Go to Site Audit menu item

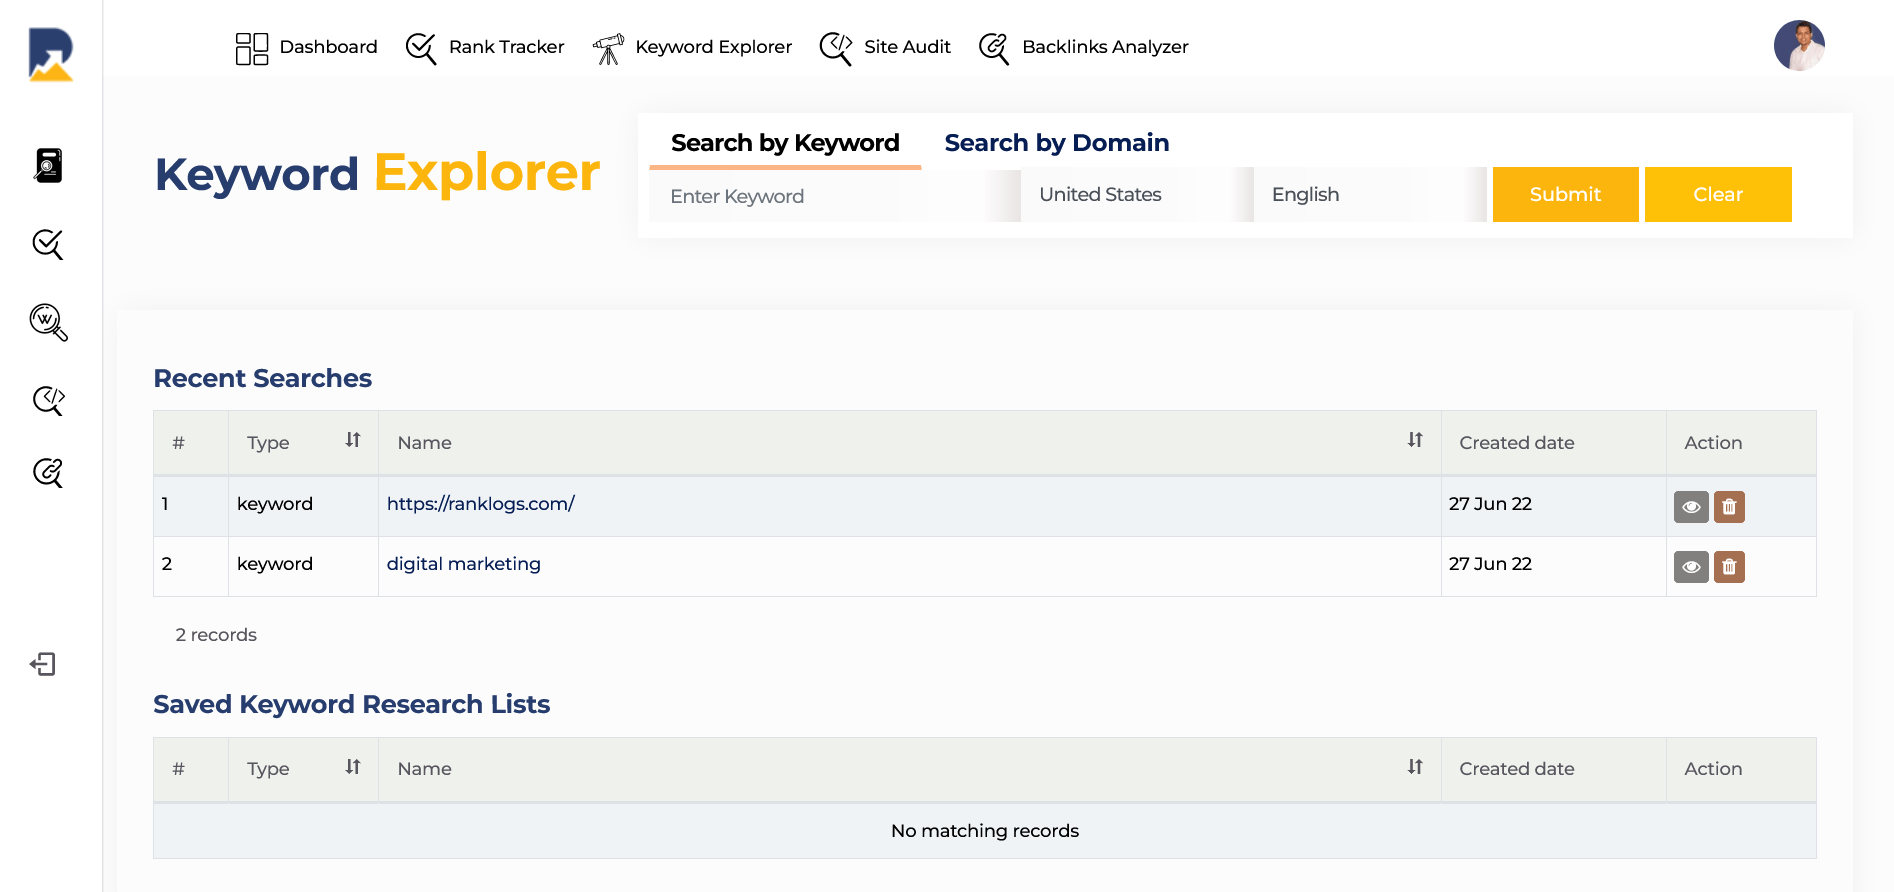907,47
